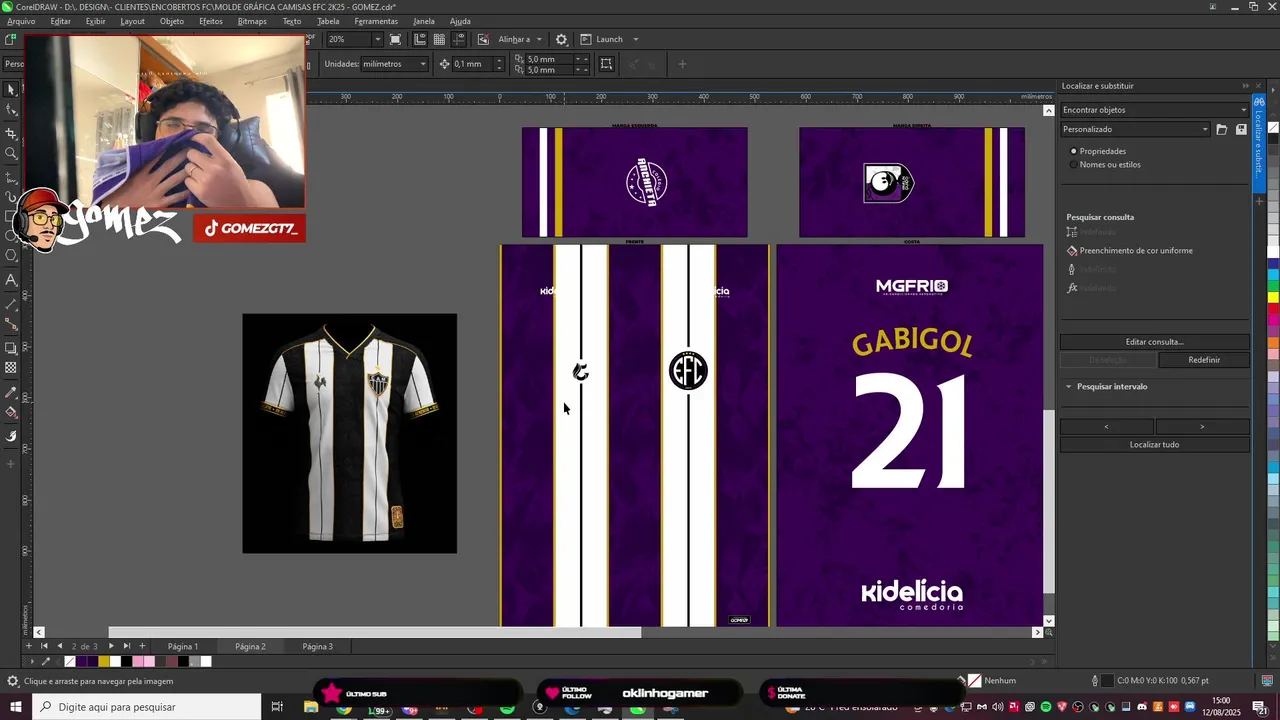Select the Freehand drawing tool
The height and width of the screenshot is (720, 1280).
point(11,176)
